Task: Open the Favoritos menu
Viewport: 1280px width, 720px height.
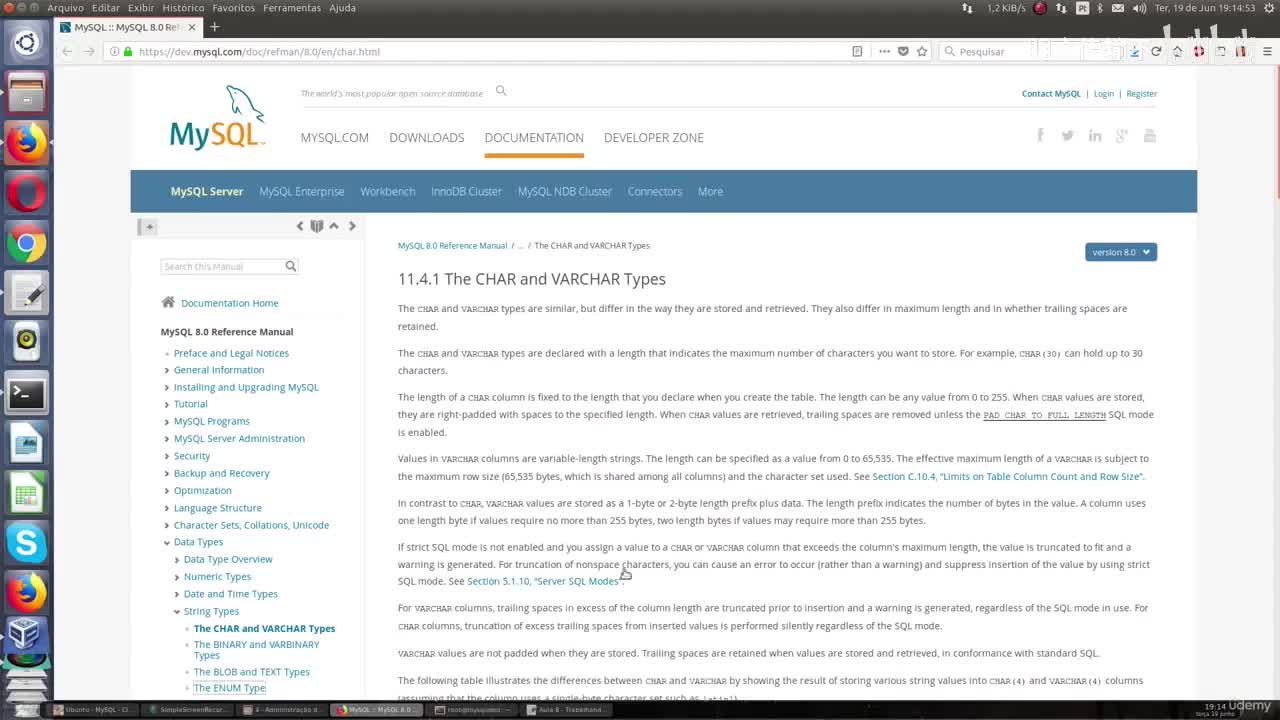Action: pyautogui.click(x=233, y=8)
